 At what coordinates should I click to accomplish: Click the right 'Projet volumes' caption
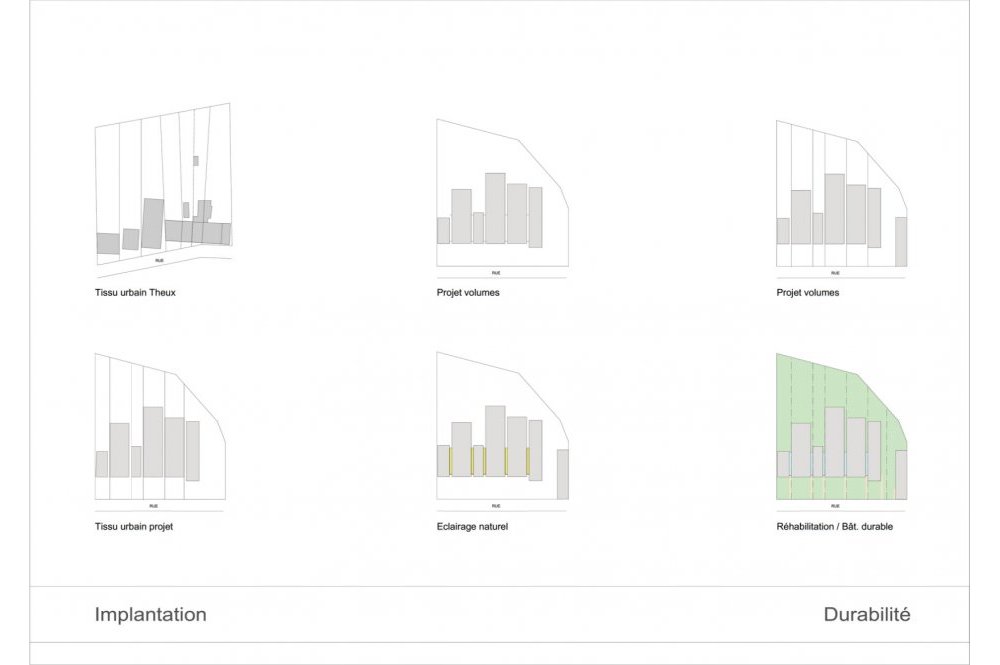[808, 293]
